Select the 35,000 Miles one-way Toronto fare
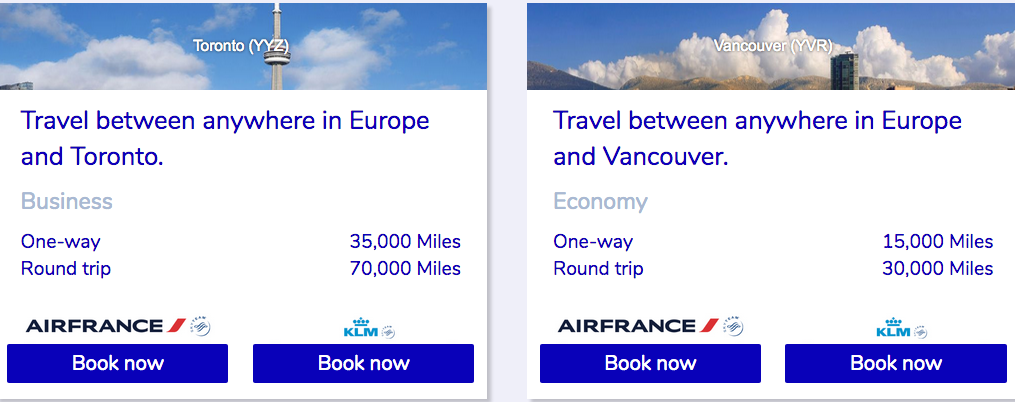1015x402 pixels. [404, 241]
